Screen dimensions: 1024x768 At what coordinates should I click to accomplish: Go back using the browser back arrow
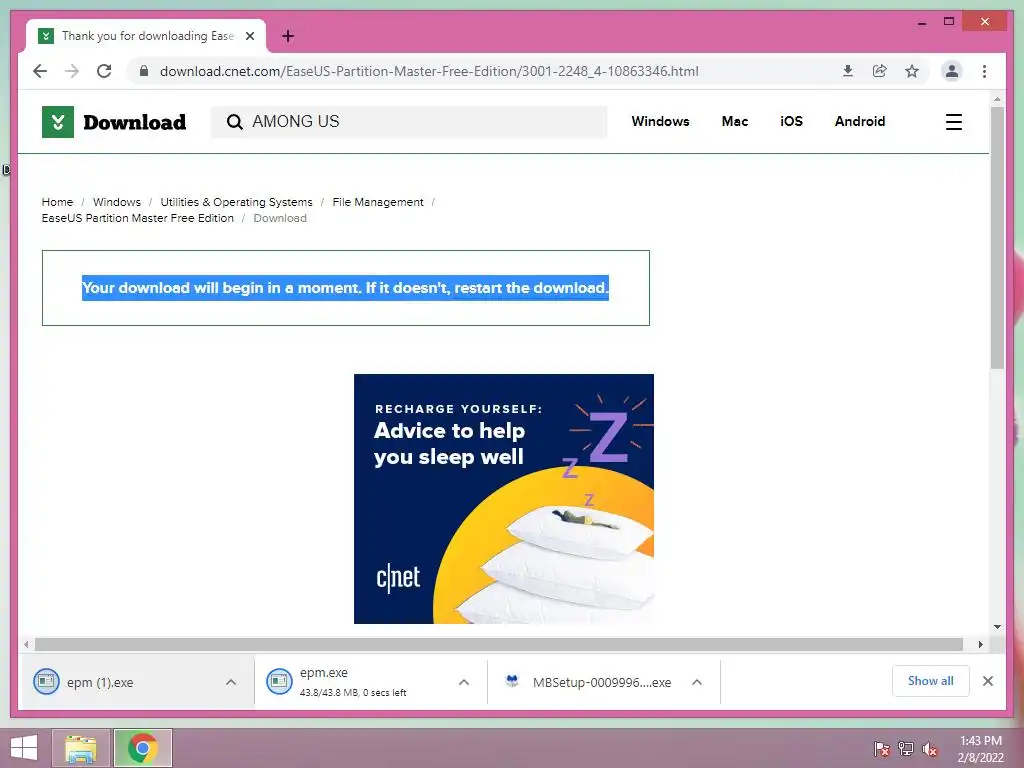pyautogui.click(x=40, y=71)
